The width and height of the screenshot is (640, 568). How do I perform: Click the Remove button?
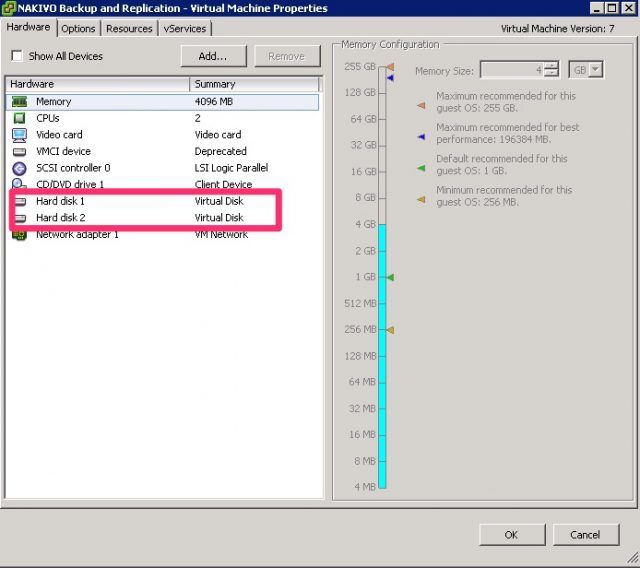point(287,56)
